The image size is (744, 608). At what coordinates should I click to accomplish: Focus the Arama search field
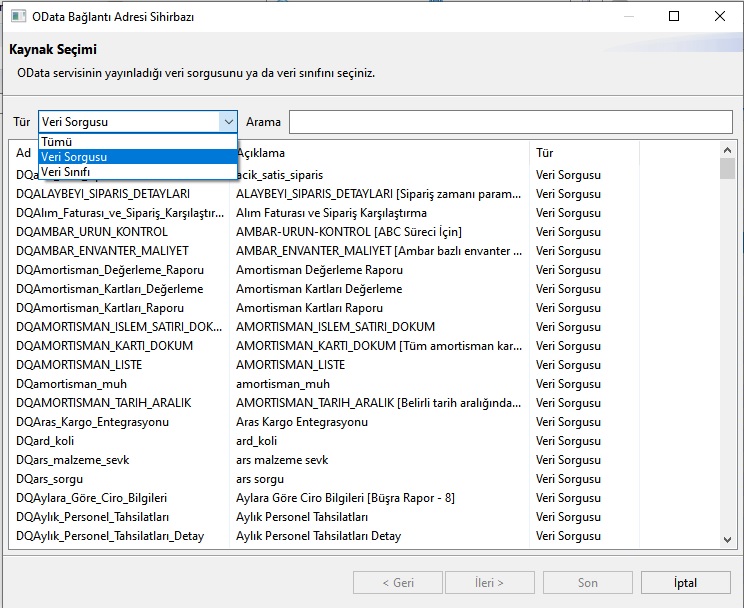click(x=511, y=122)
